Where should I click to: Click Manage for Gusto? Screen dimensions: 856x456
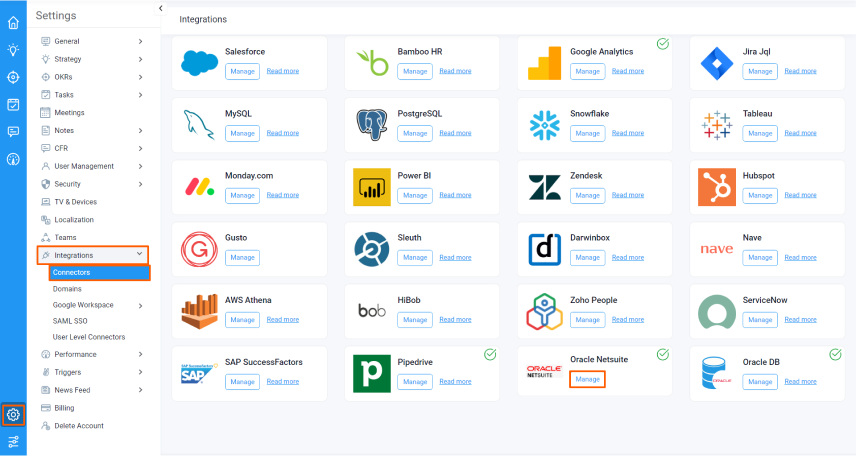click(242, 257)
